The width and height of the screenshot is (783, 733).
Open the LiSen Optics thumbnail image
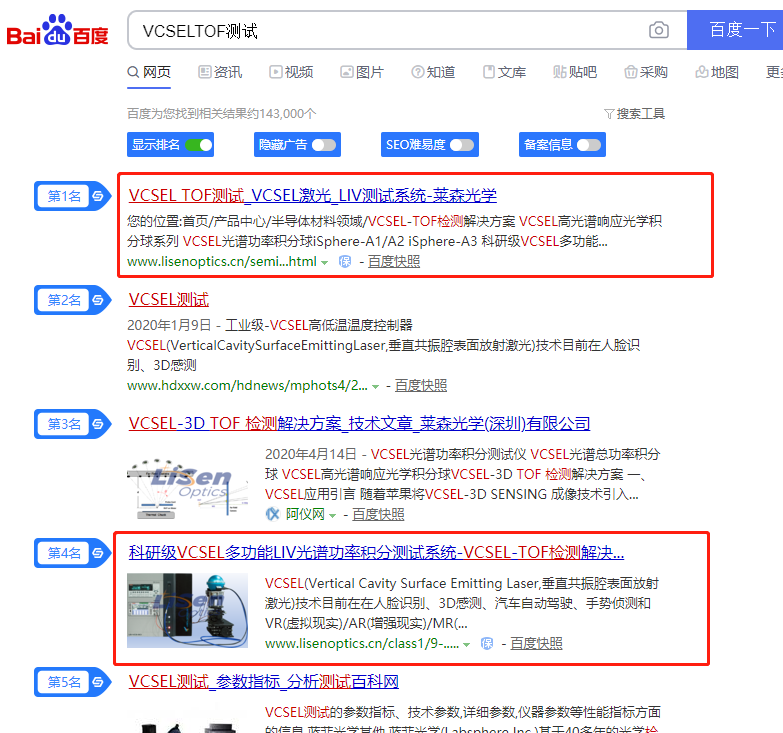(187, 489)
